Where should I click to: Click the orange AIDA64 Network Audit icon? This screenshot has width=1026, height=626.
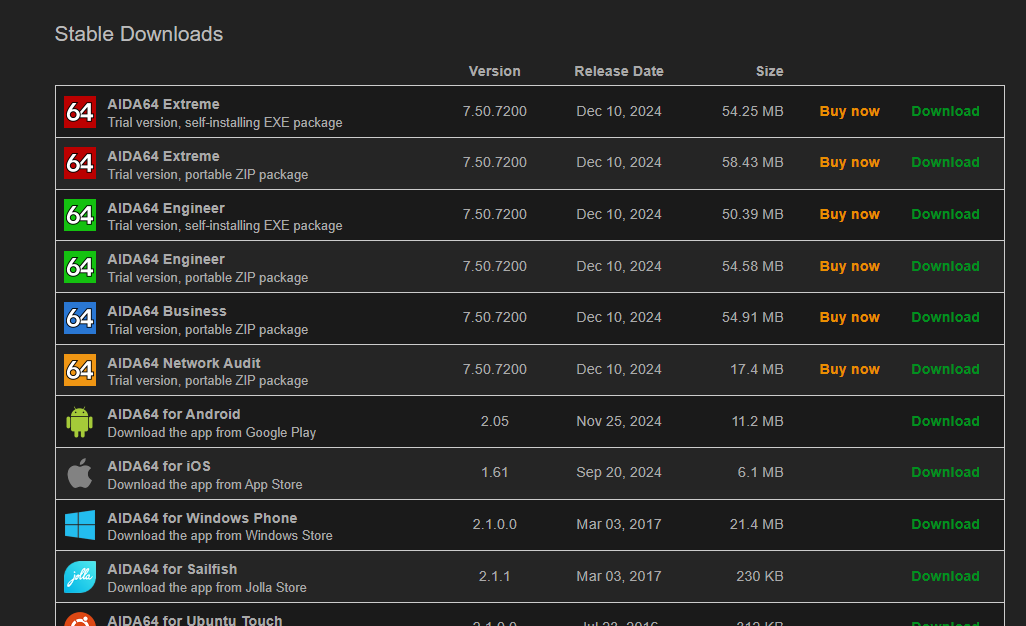[79, 370]
